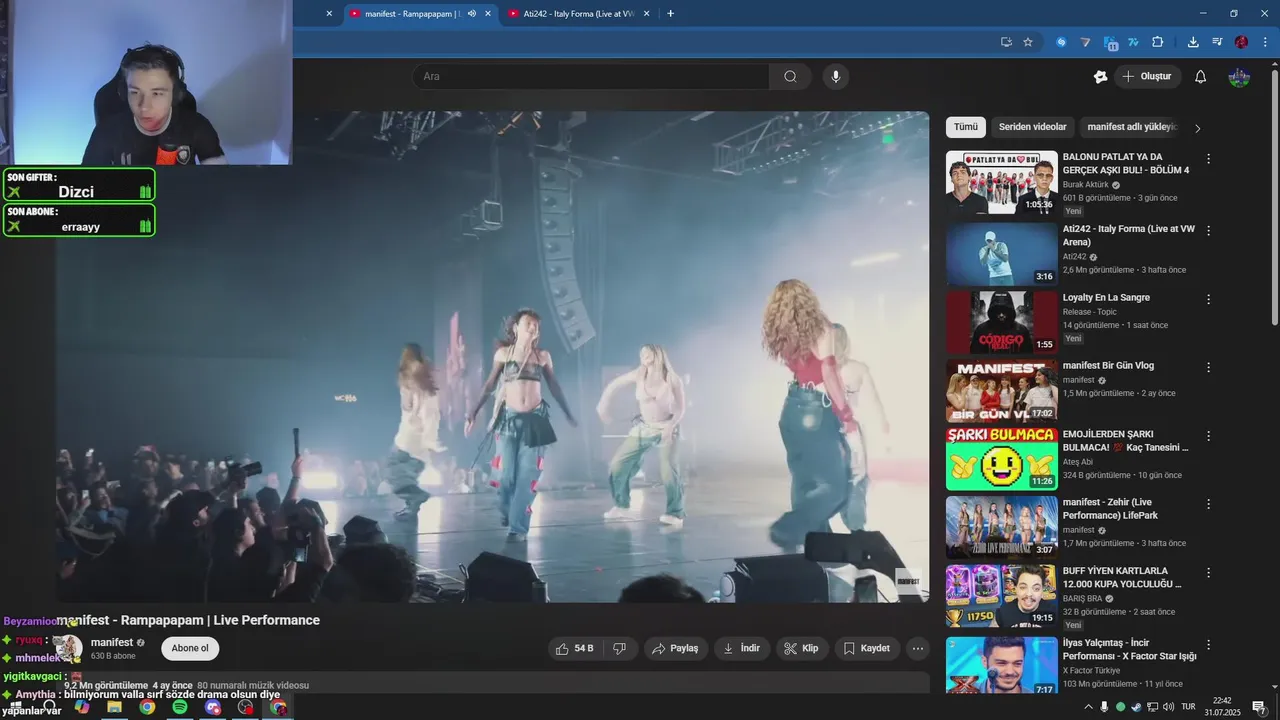The width and height of the screenshot is (1280, 720).
Task: Share the video with Paylaş
Action: [x=675, y=648]
